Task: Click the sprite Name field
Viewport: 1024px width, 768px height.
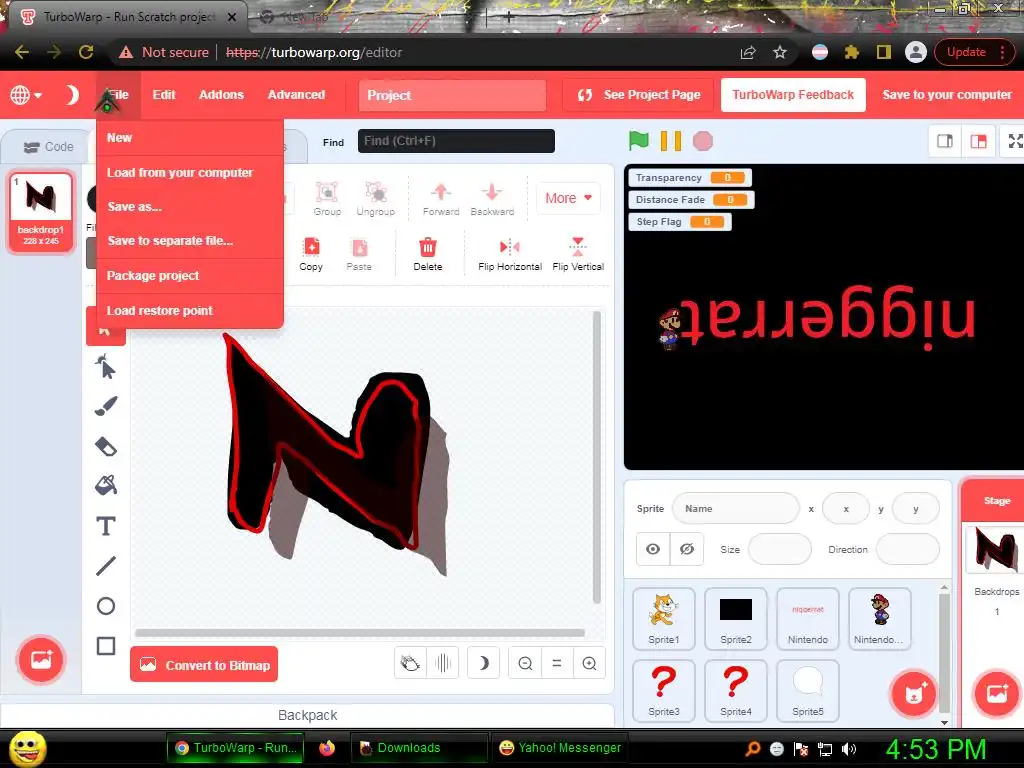Action: click(x=735, y=508)
